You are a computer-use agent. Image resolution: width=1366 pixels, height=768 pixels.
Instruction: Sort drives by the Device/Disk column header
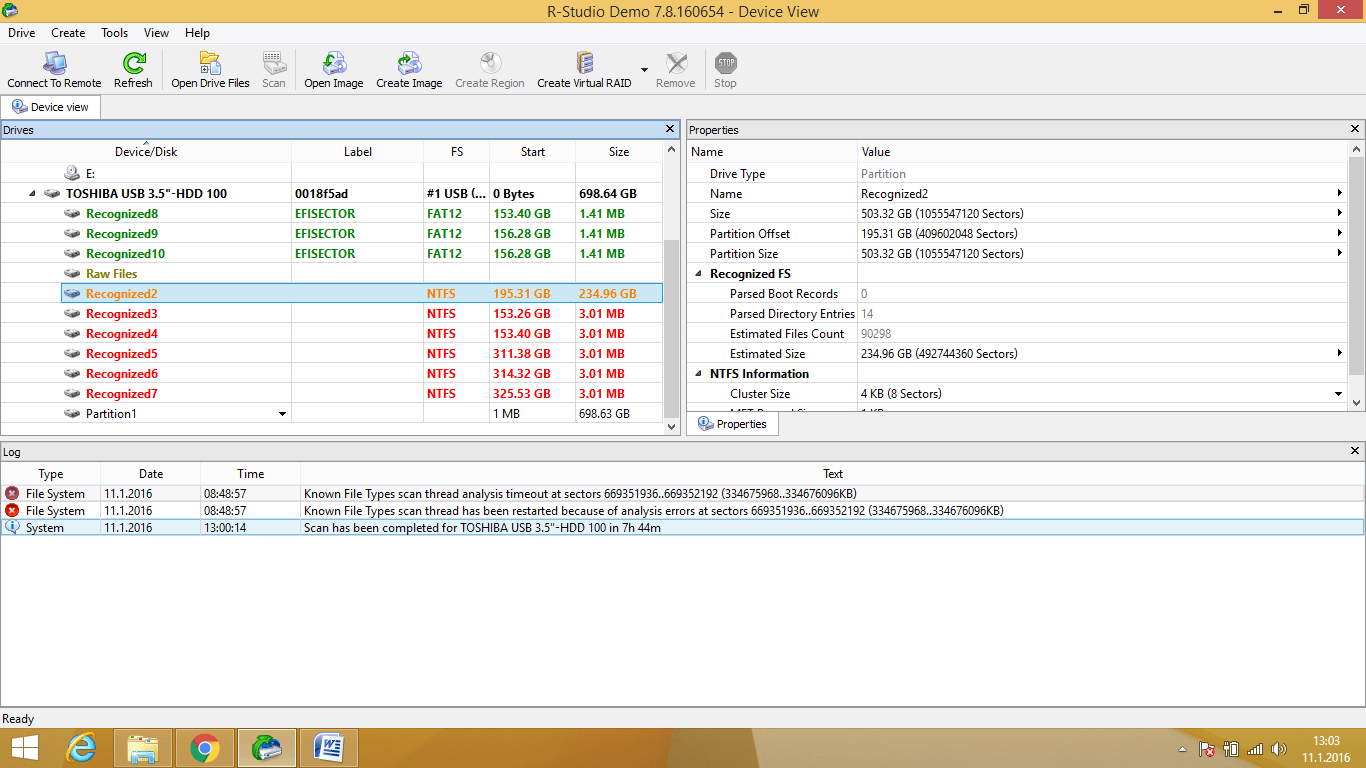(x=146, y=151)
